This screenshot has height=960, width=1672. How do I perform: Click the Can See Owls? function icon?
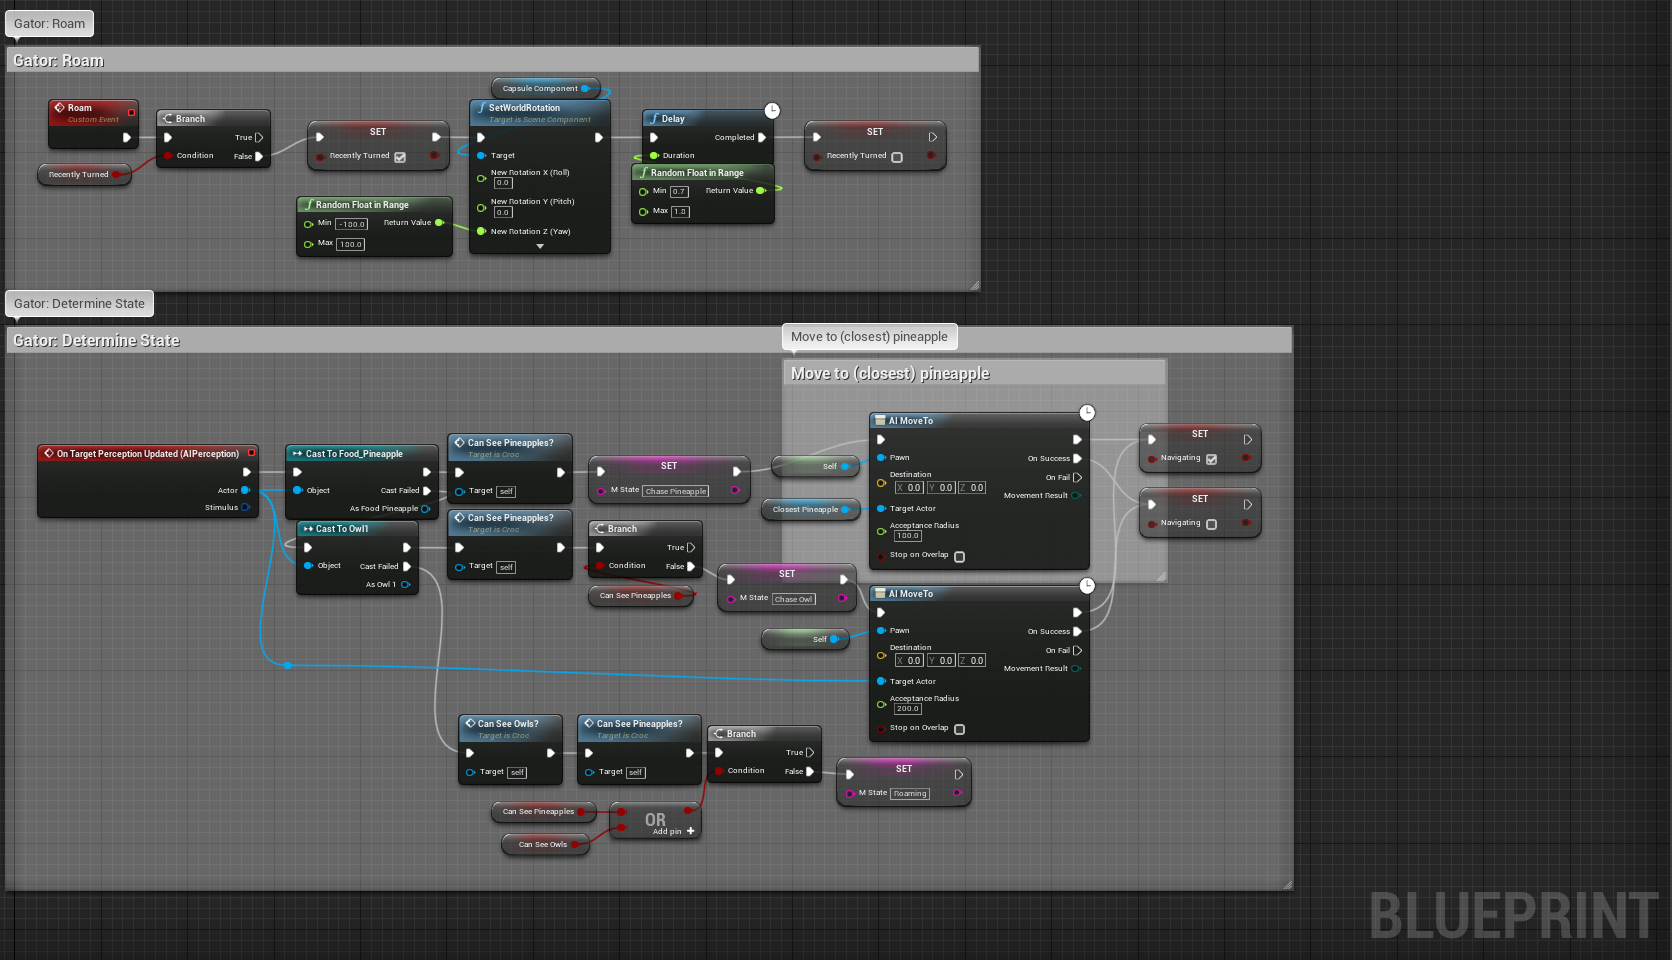click(x=470, y=723)
